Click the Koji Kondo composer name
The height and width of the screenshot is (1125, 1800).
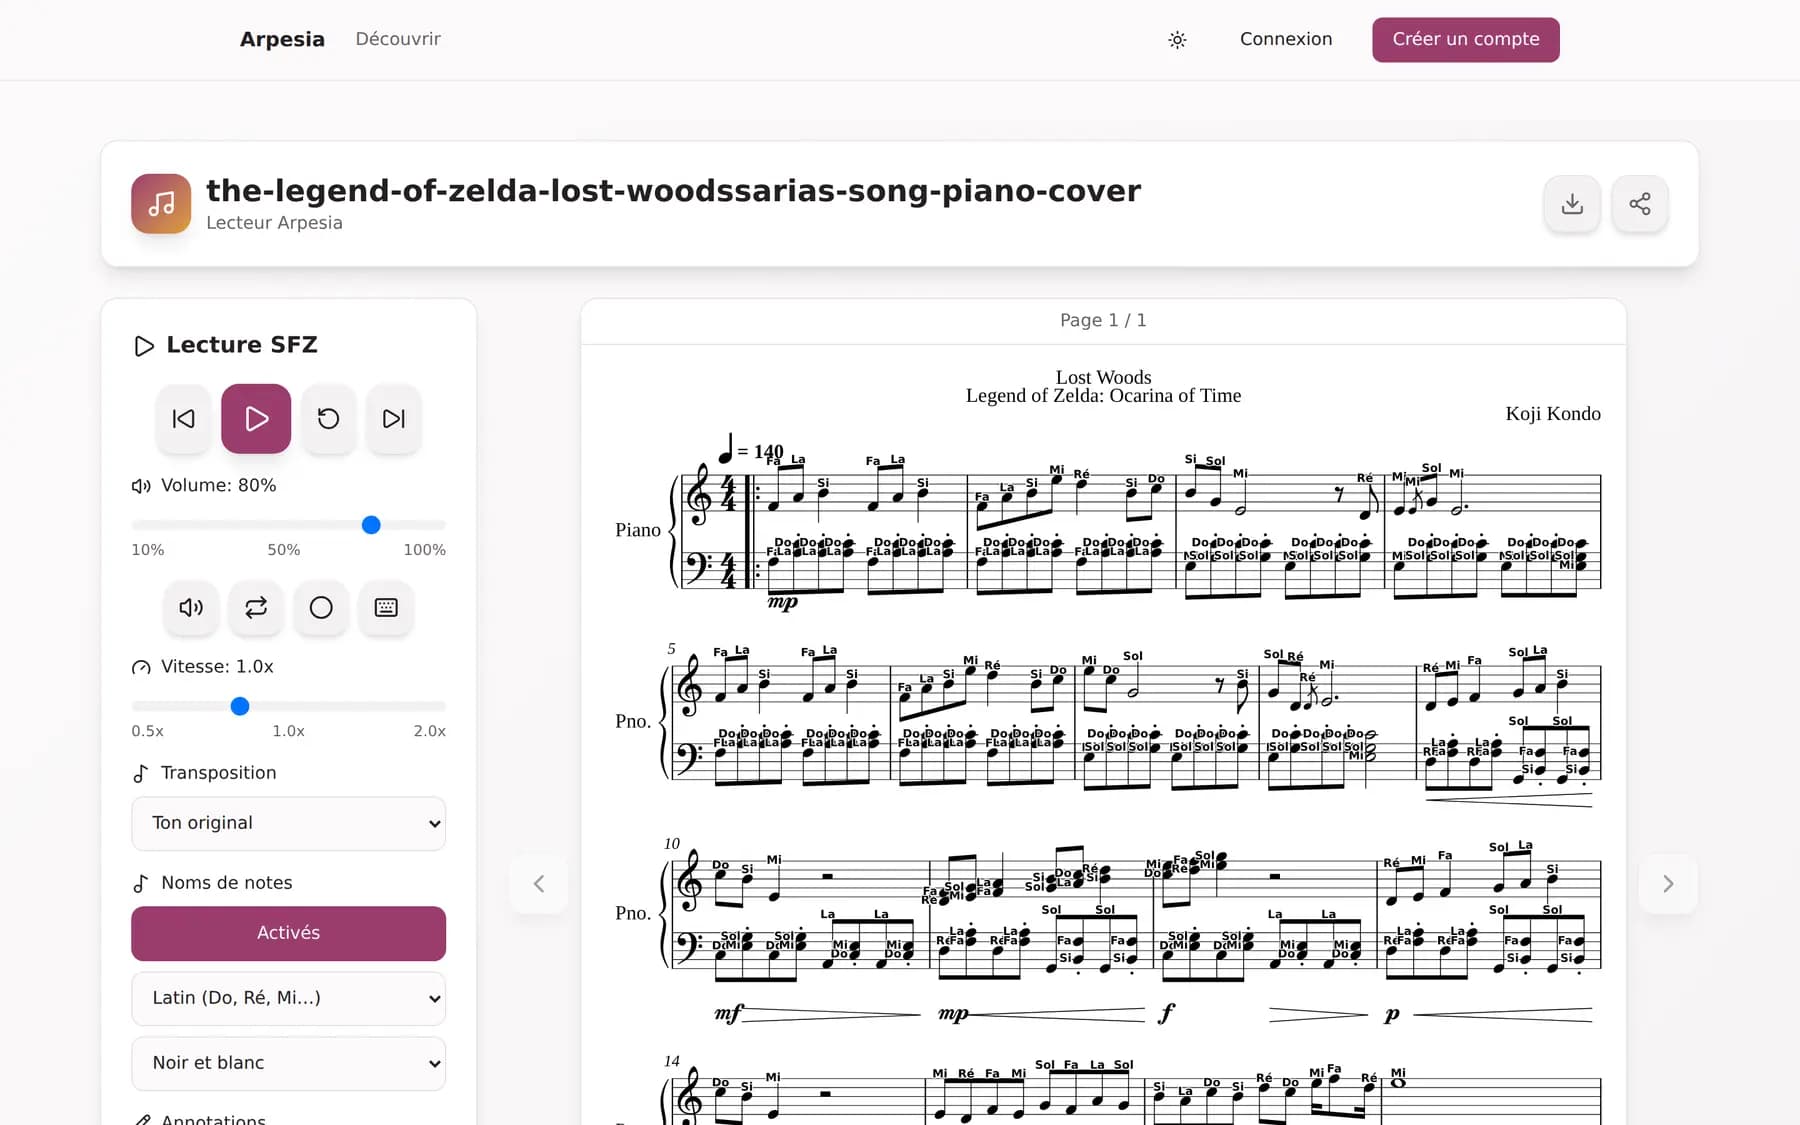click(1553, 414)
